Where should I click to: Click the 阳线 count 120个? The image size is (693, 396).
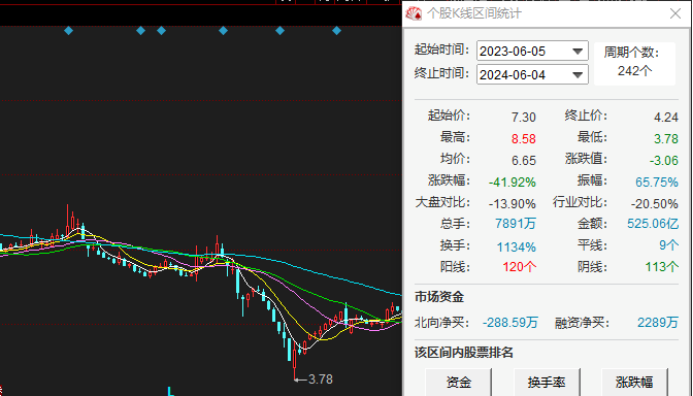[519, 267]
